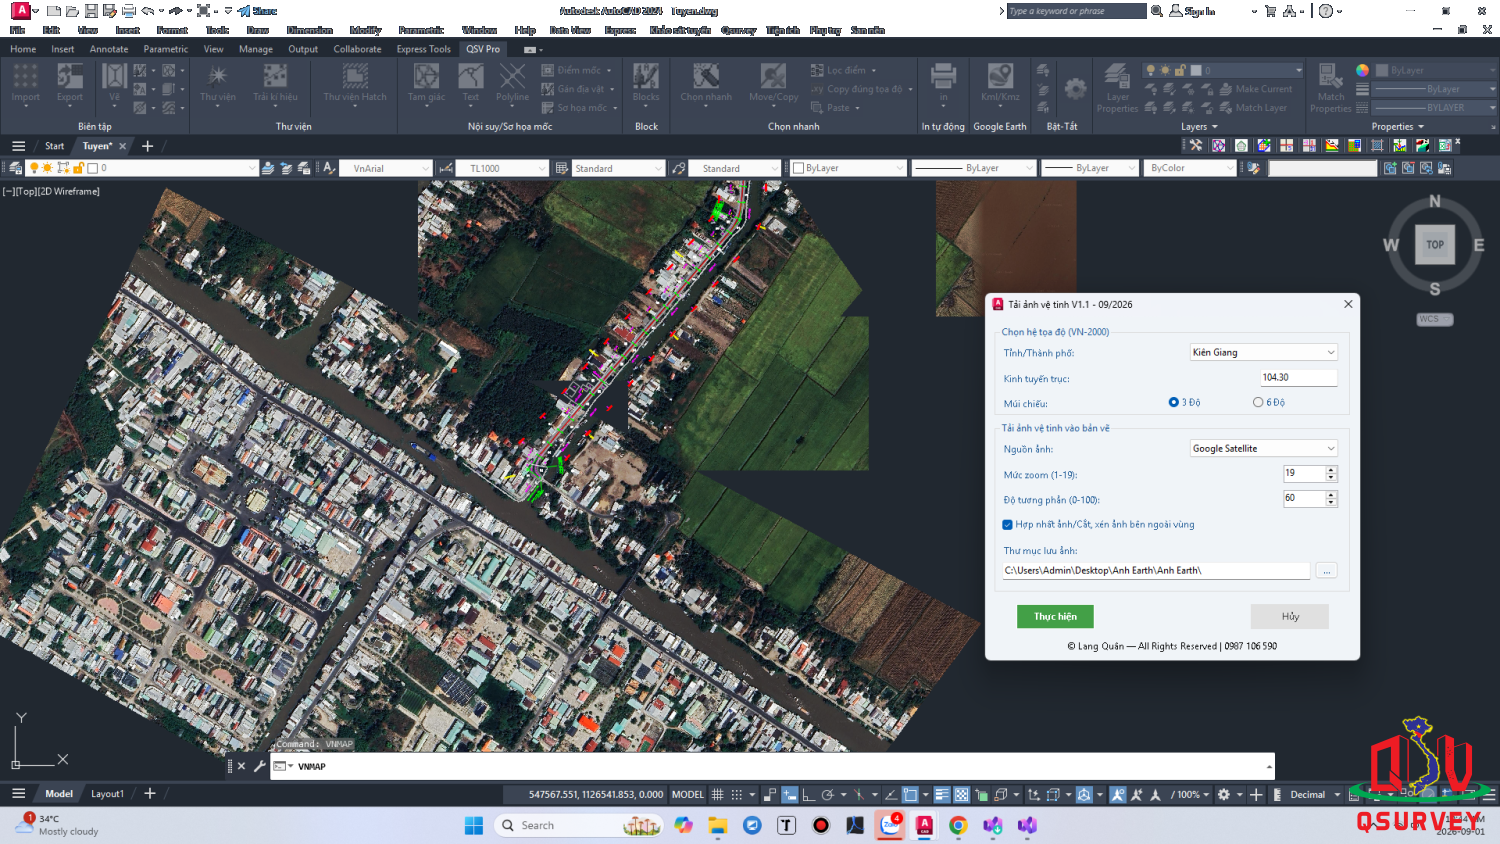Viewport: 1500px width, 844px height.
Task: Click the Share button in the title bar
Action: click(258, 11)
